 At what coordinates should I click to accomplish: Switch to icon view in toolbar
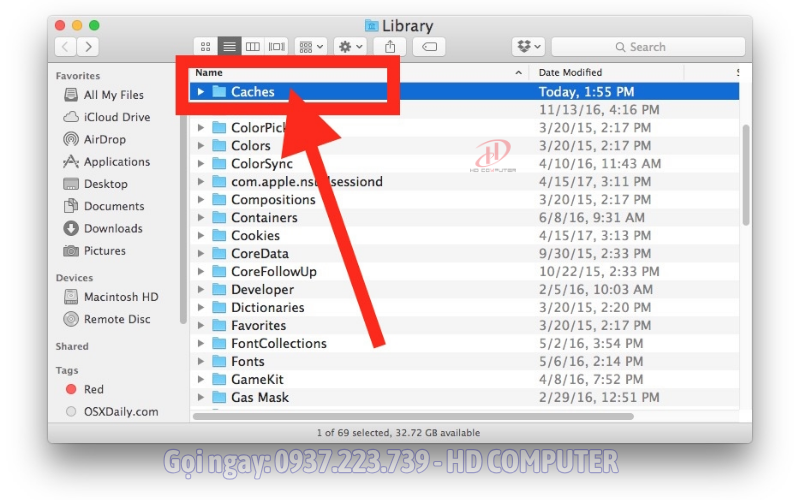pos(206,47)
